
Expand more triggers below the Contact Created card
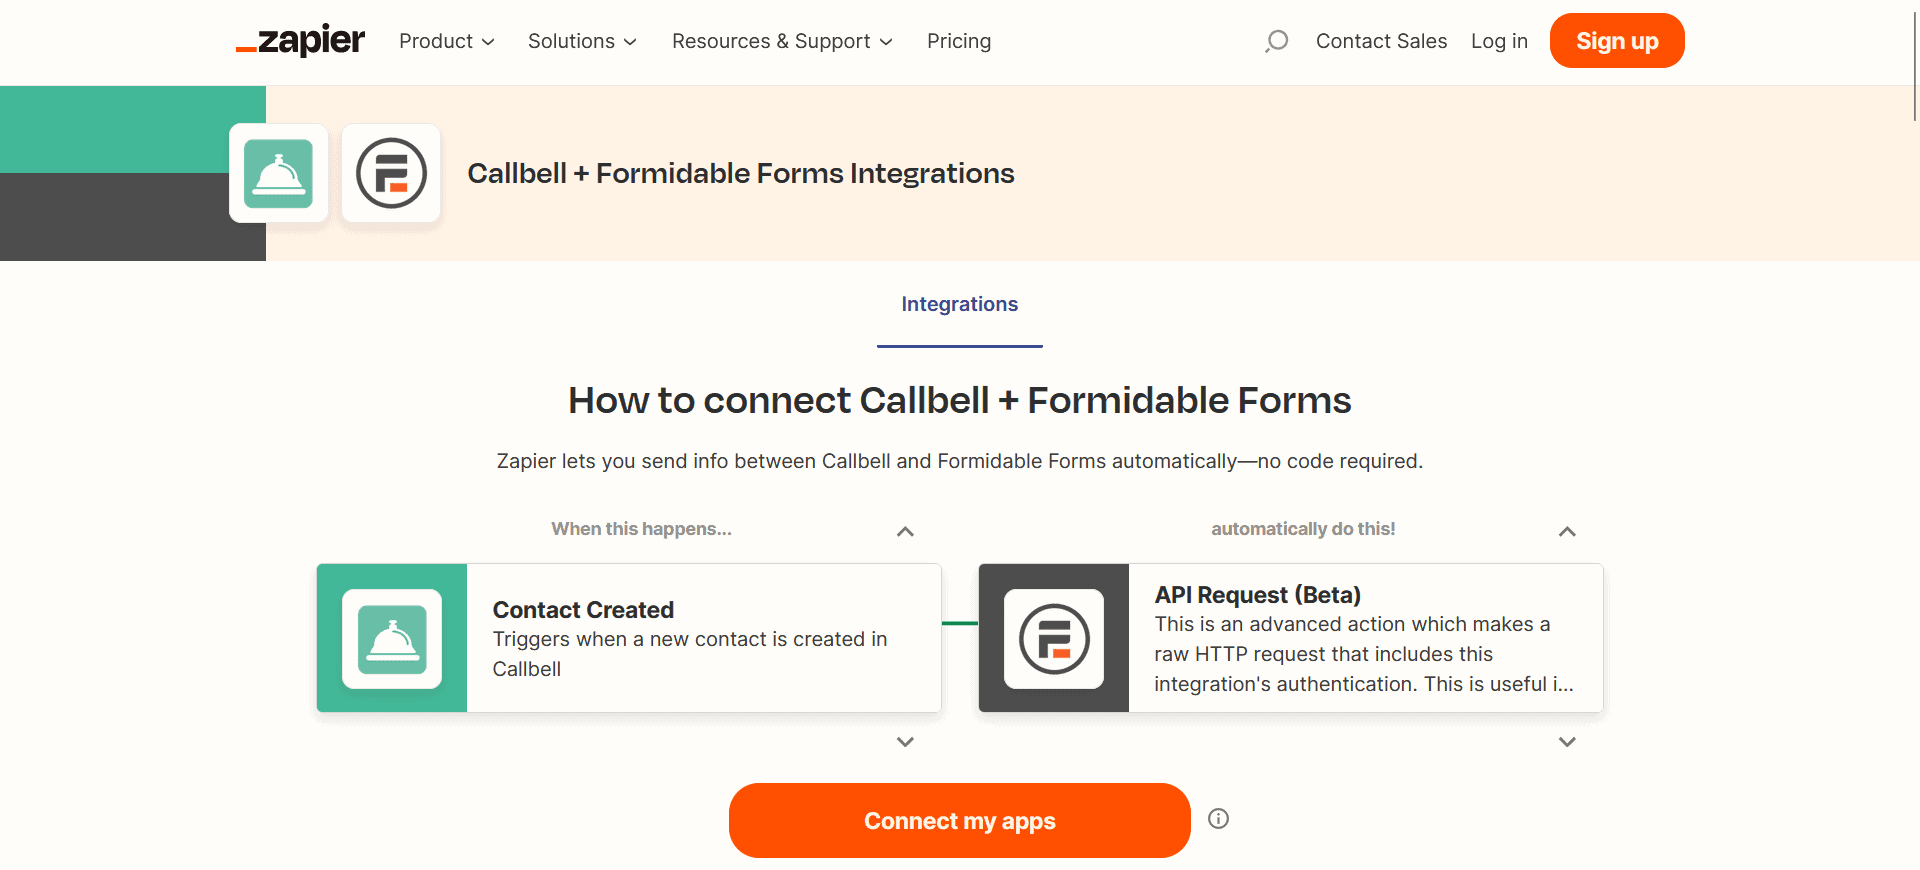[905, 742]
